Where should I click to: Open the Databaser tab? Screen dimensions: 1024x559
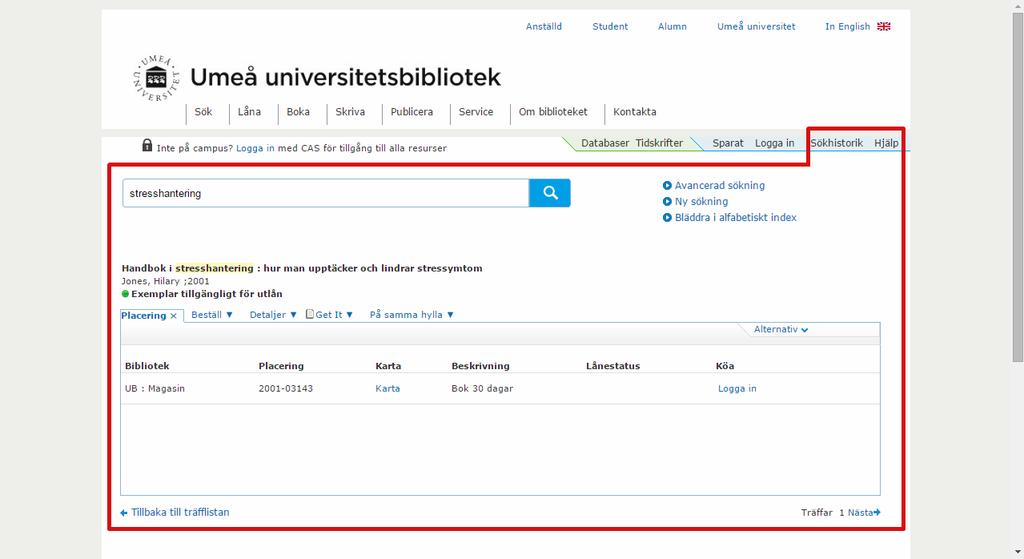(605, 143)
